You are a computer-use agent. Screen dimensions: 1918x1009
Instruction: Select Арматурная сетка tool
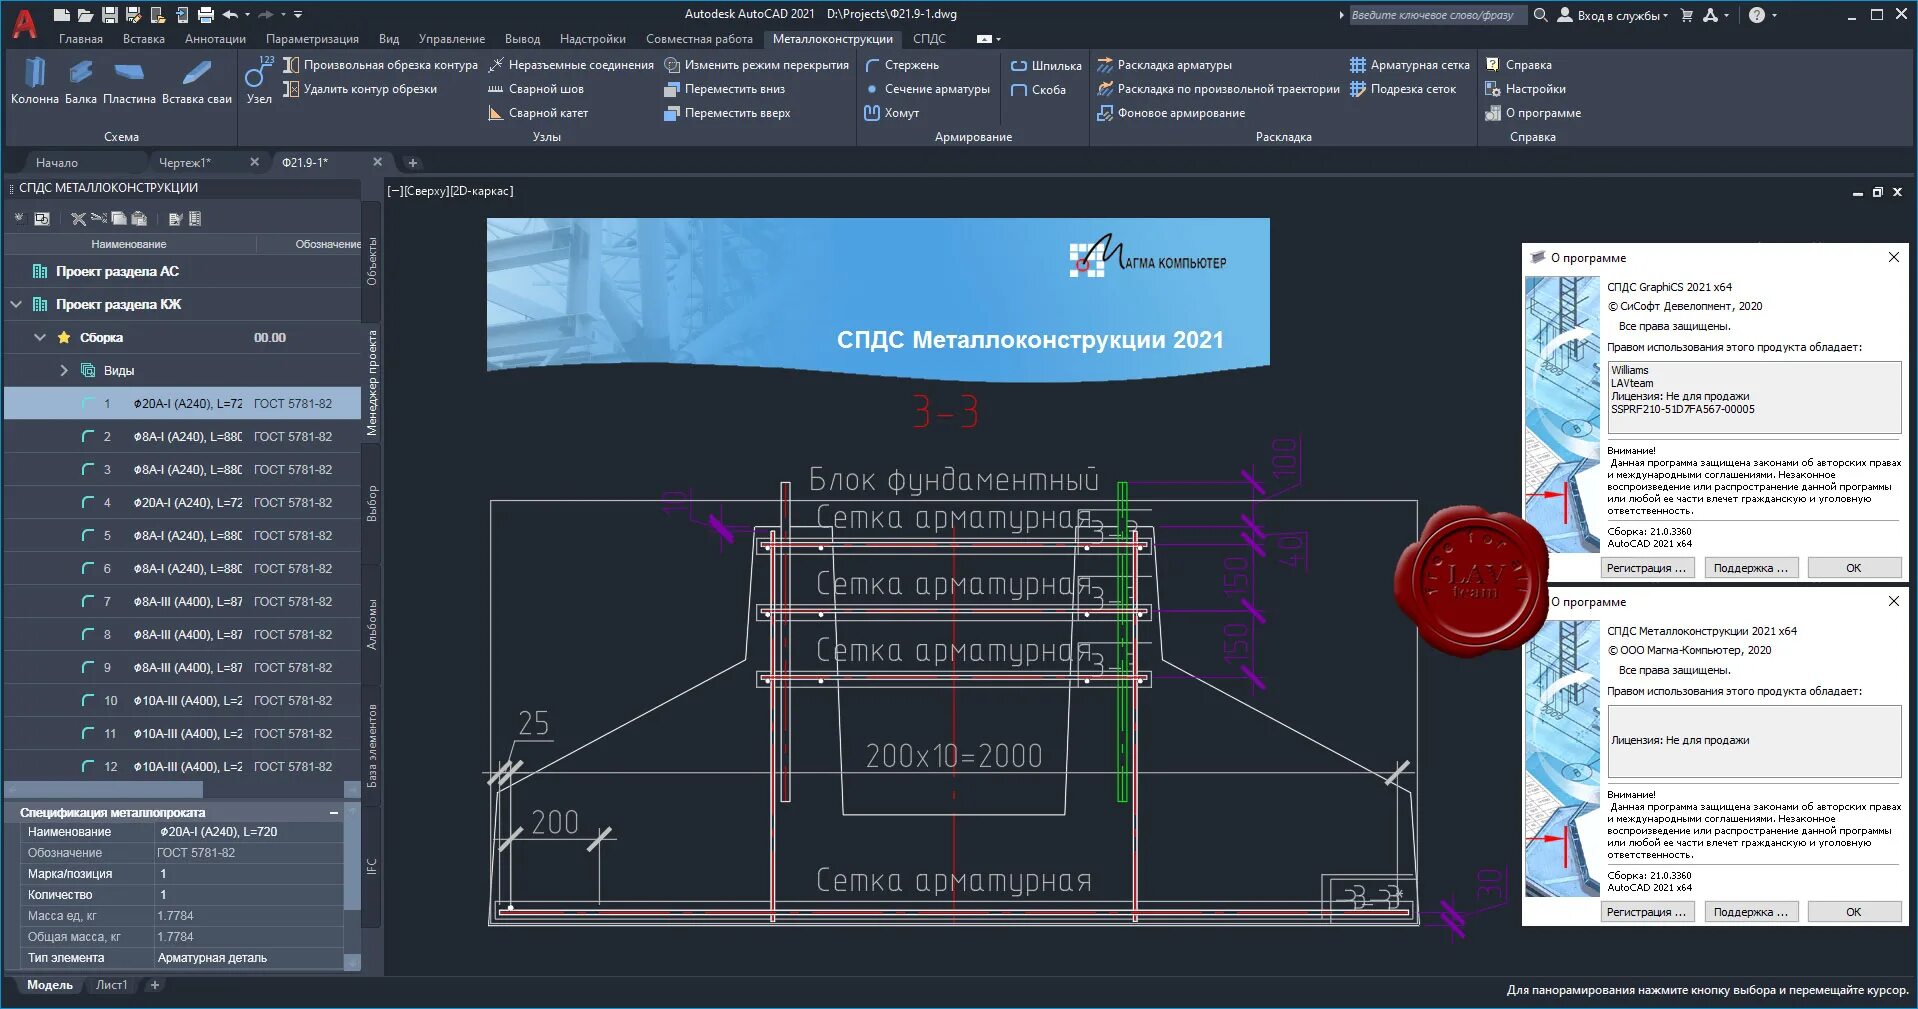click(x=1410, y=65)
